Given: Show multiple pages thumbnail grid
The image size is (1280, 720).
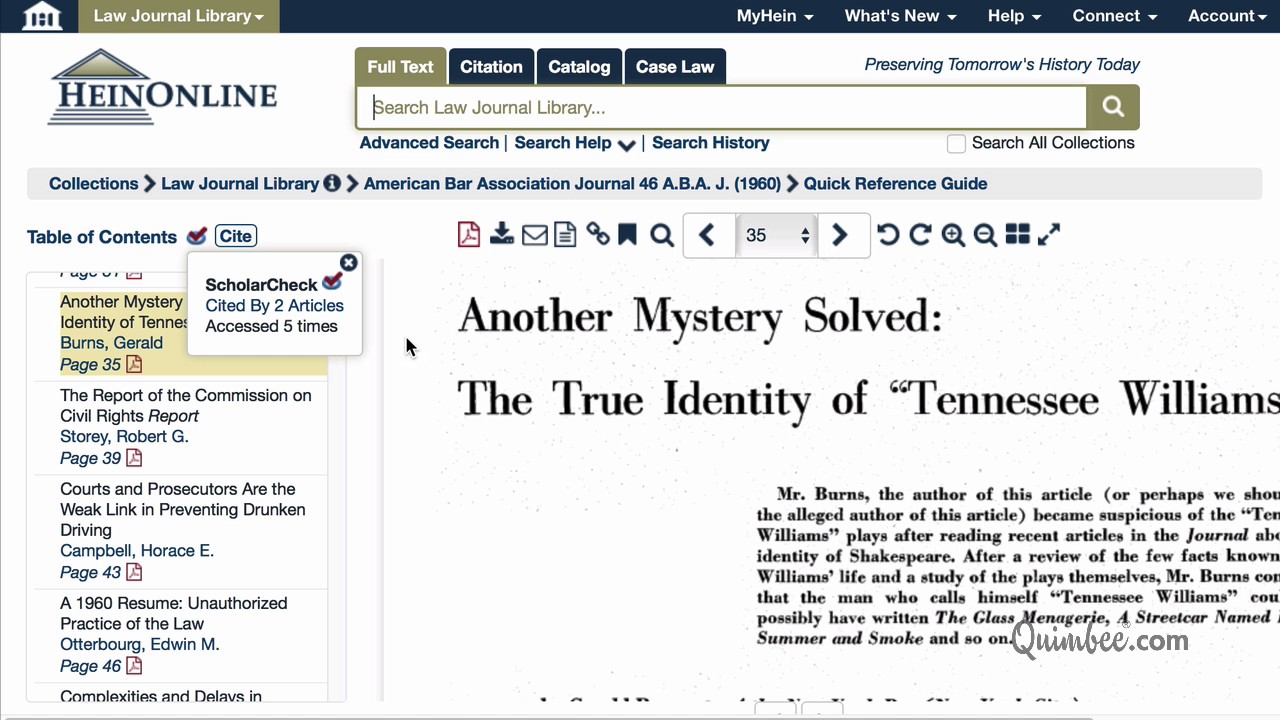Looking at the screenshot, I should pos(1017,234).
